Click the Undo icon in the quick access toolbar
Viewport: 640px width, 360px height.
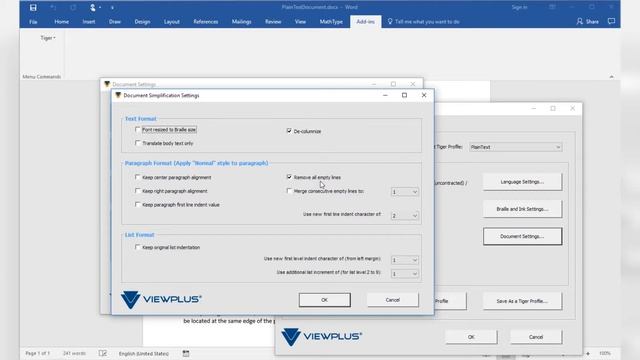(x=53, y=7)
